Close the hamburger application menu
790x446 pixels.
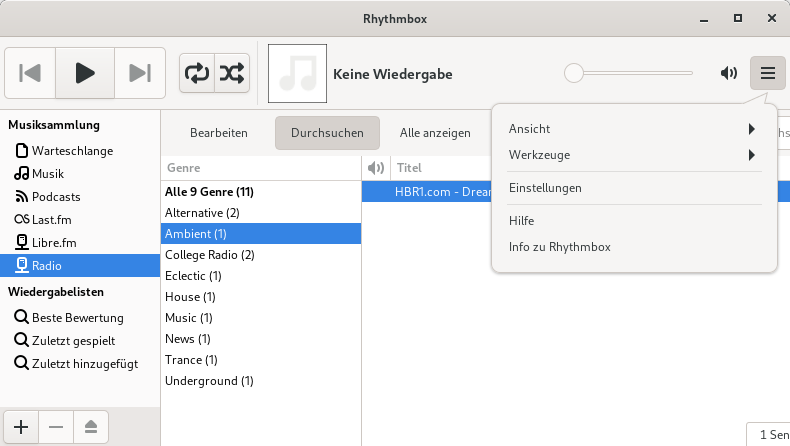767,73
